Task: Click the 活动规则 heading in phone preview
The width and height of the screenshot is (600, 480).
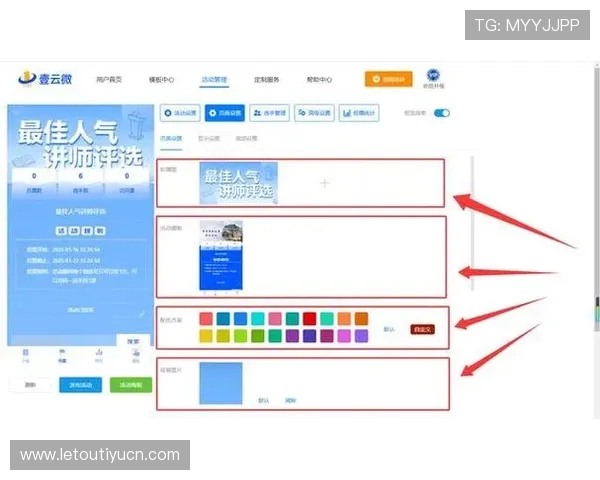Action: (81, 231)
